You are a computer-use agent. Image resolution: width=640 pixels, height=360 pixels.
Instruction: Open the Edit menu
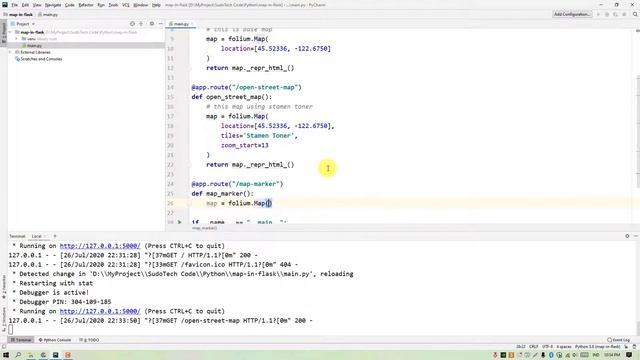(25, 5)
